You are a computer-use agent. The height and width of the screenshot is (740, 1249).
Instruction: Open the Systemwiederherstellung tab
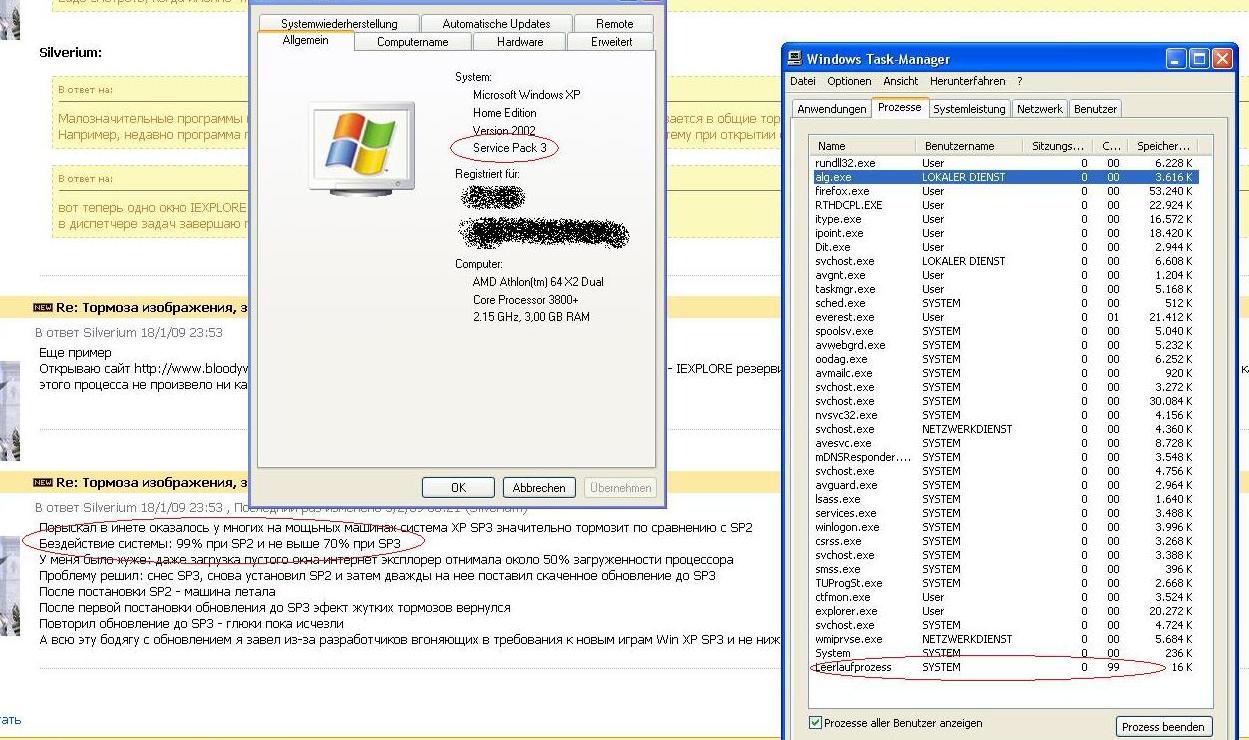(x=339, y=23)
